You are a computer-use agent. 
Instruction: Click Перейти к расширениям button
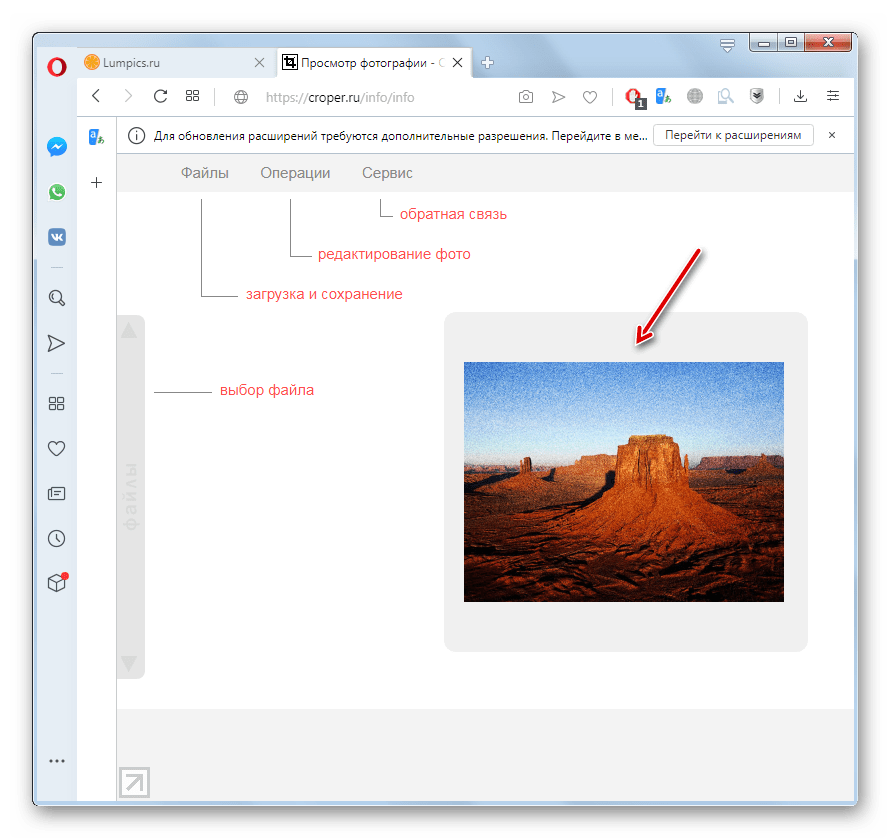tap(733, 135)
